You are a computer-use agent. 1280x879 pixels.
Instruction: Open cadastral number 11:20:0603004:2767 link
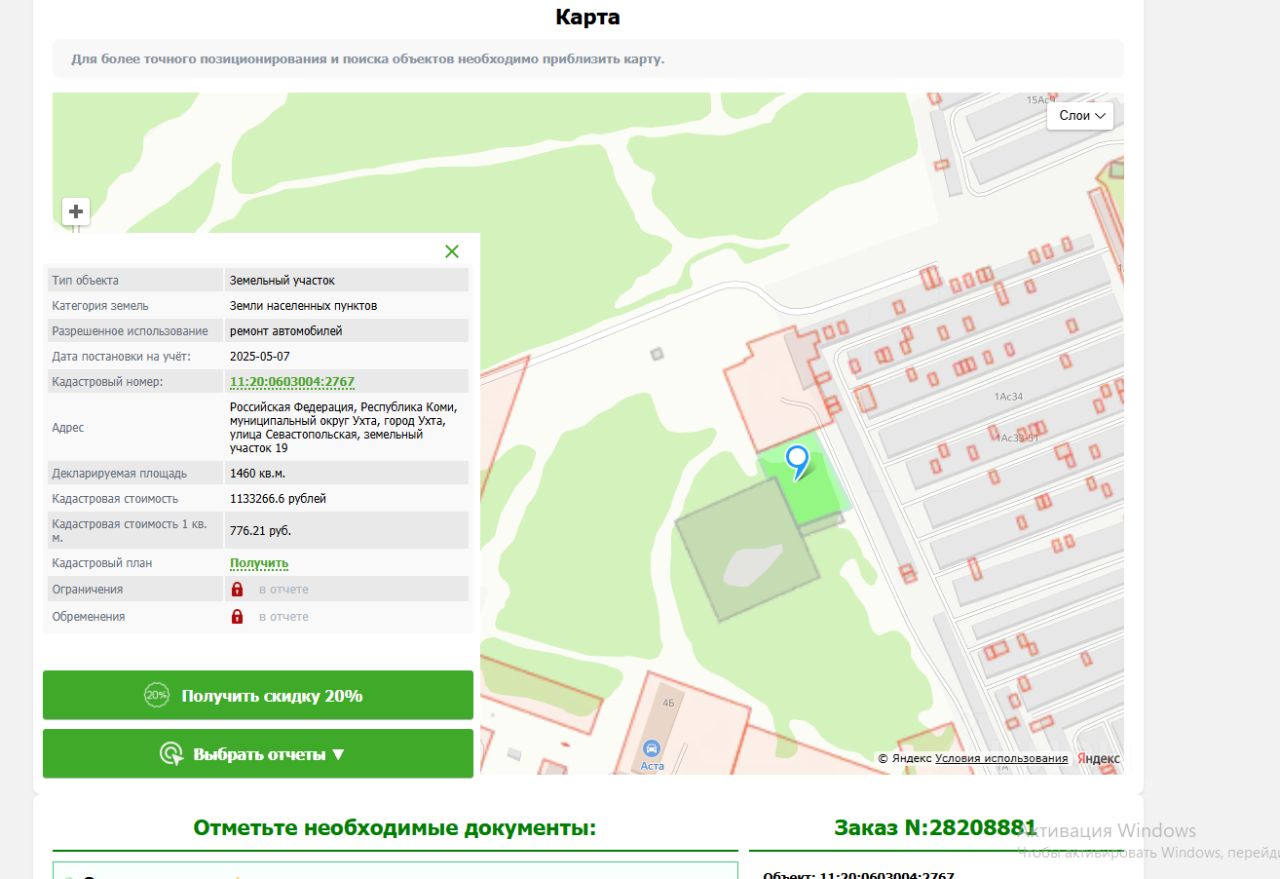coord(292,382)
